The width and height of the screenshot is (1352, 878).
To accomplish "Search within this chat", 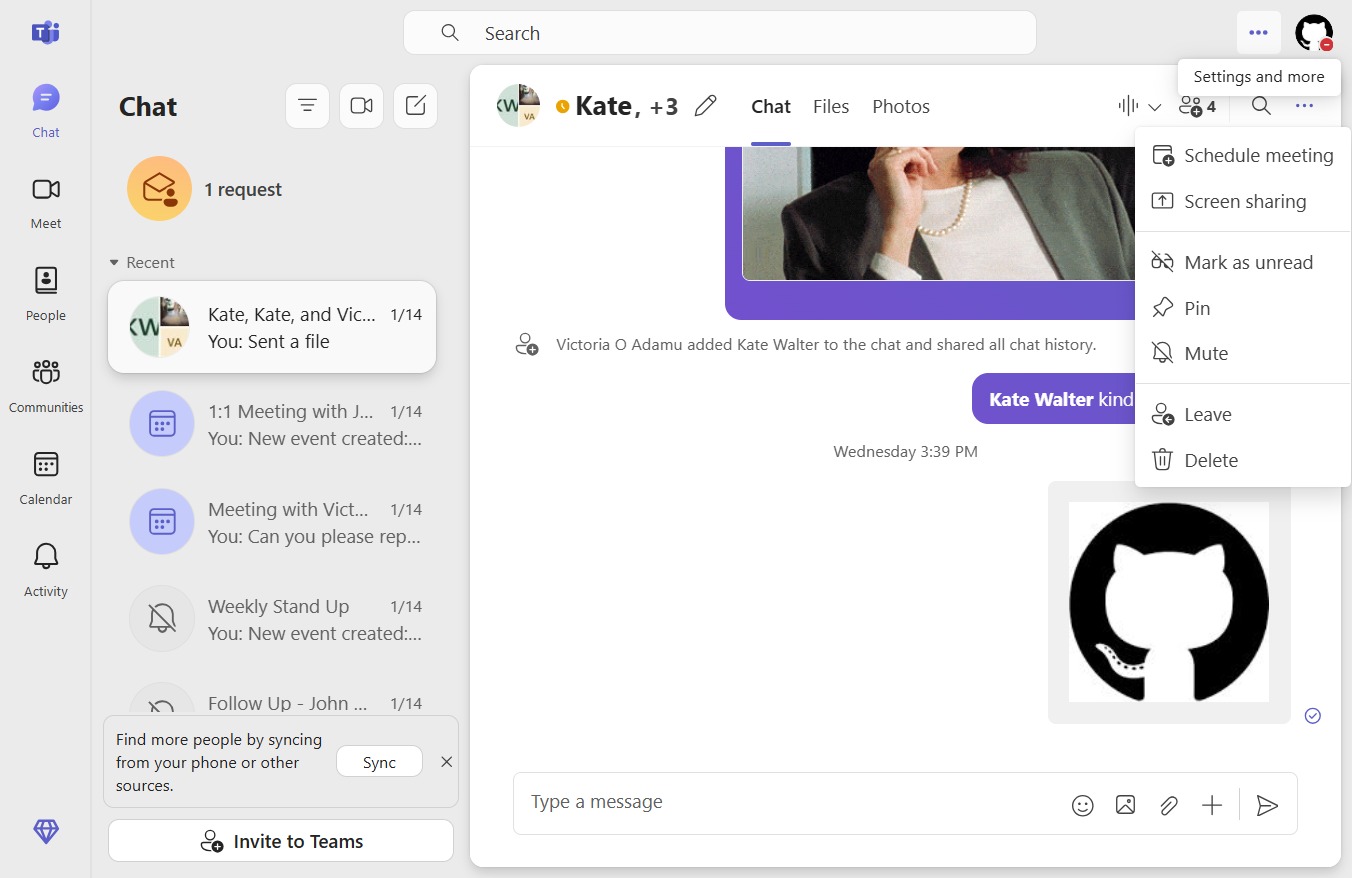I will point(1261,106).
